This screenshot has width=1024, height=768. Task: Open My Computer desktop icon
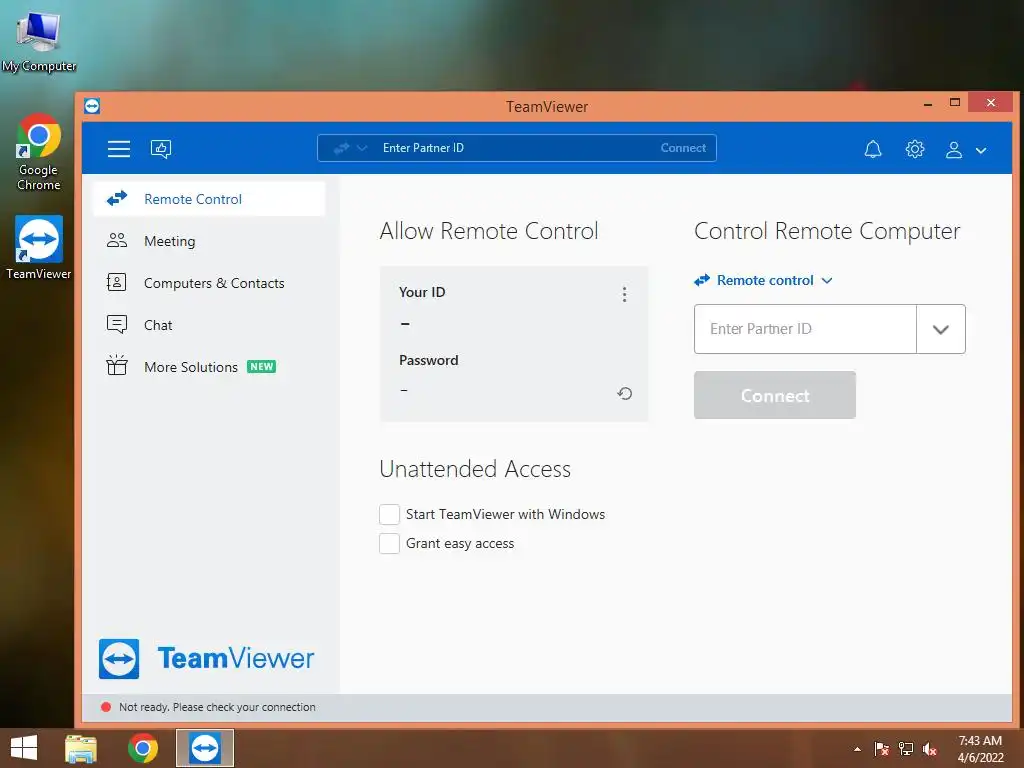39,41
